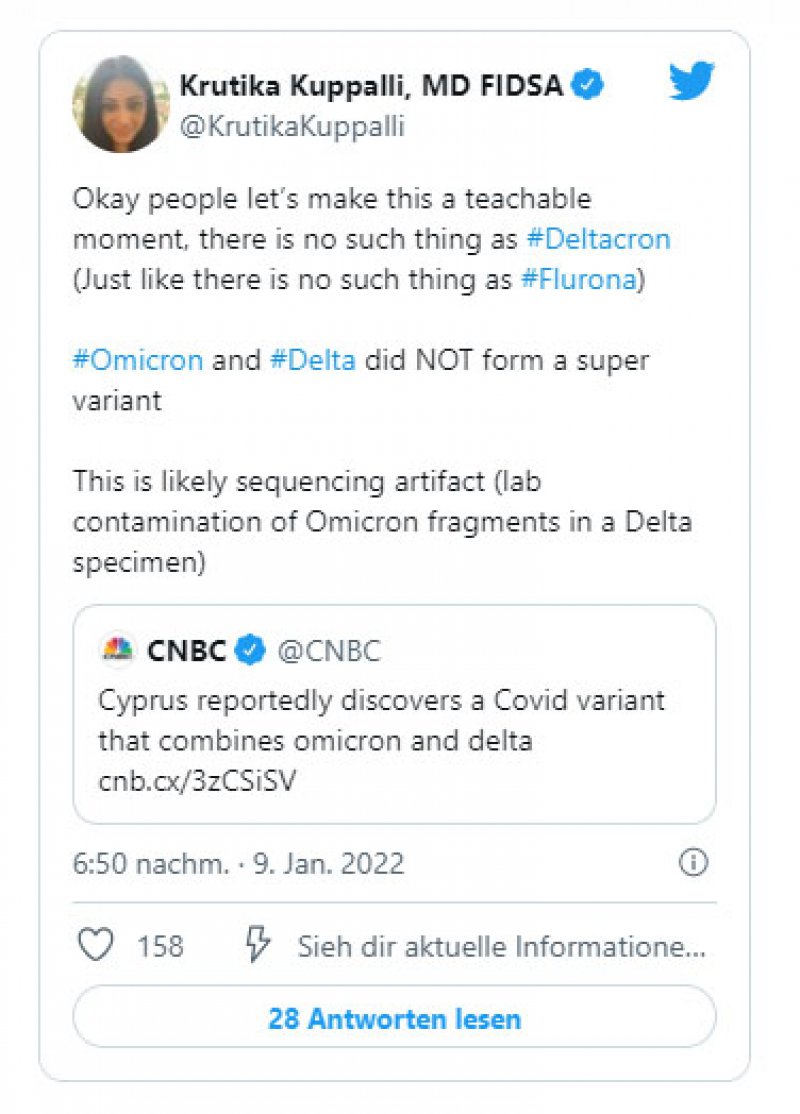800x1114 pixels.
Task: Click the 158 likes count
Action: [161, 946]
